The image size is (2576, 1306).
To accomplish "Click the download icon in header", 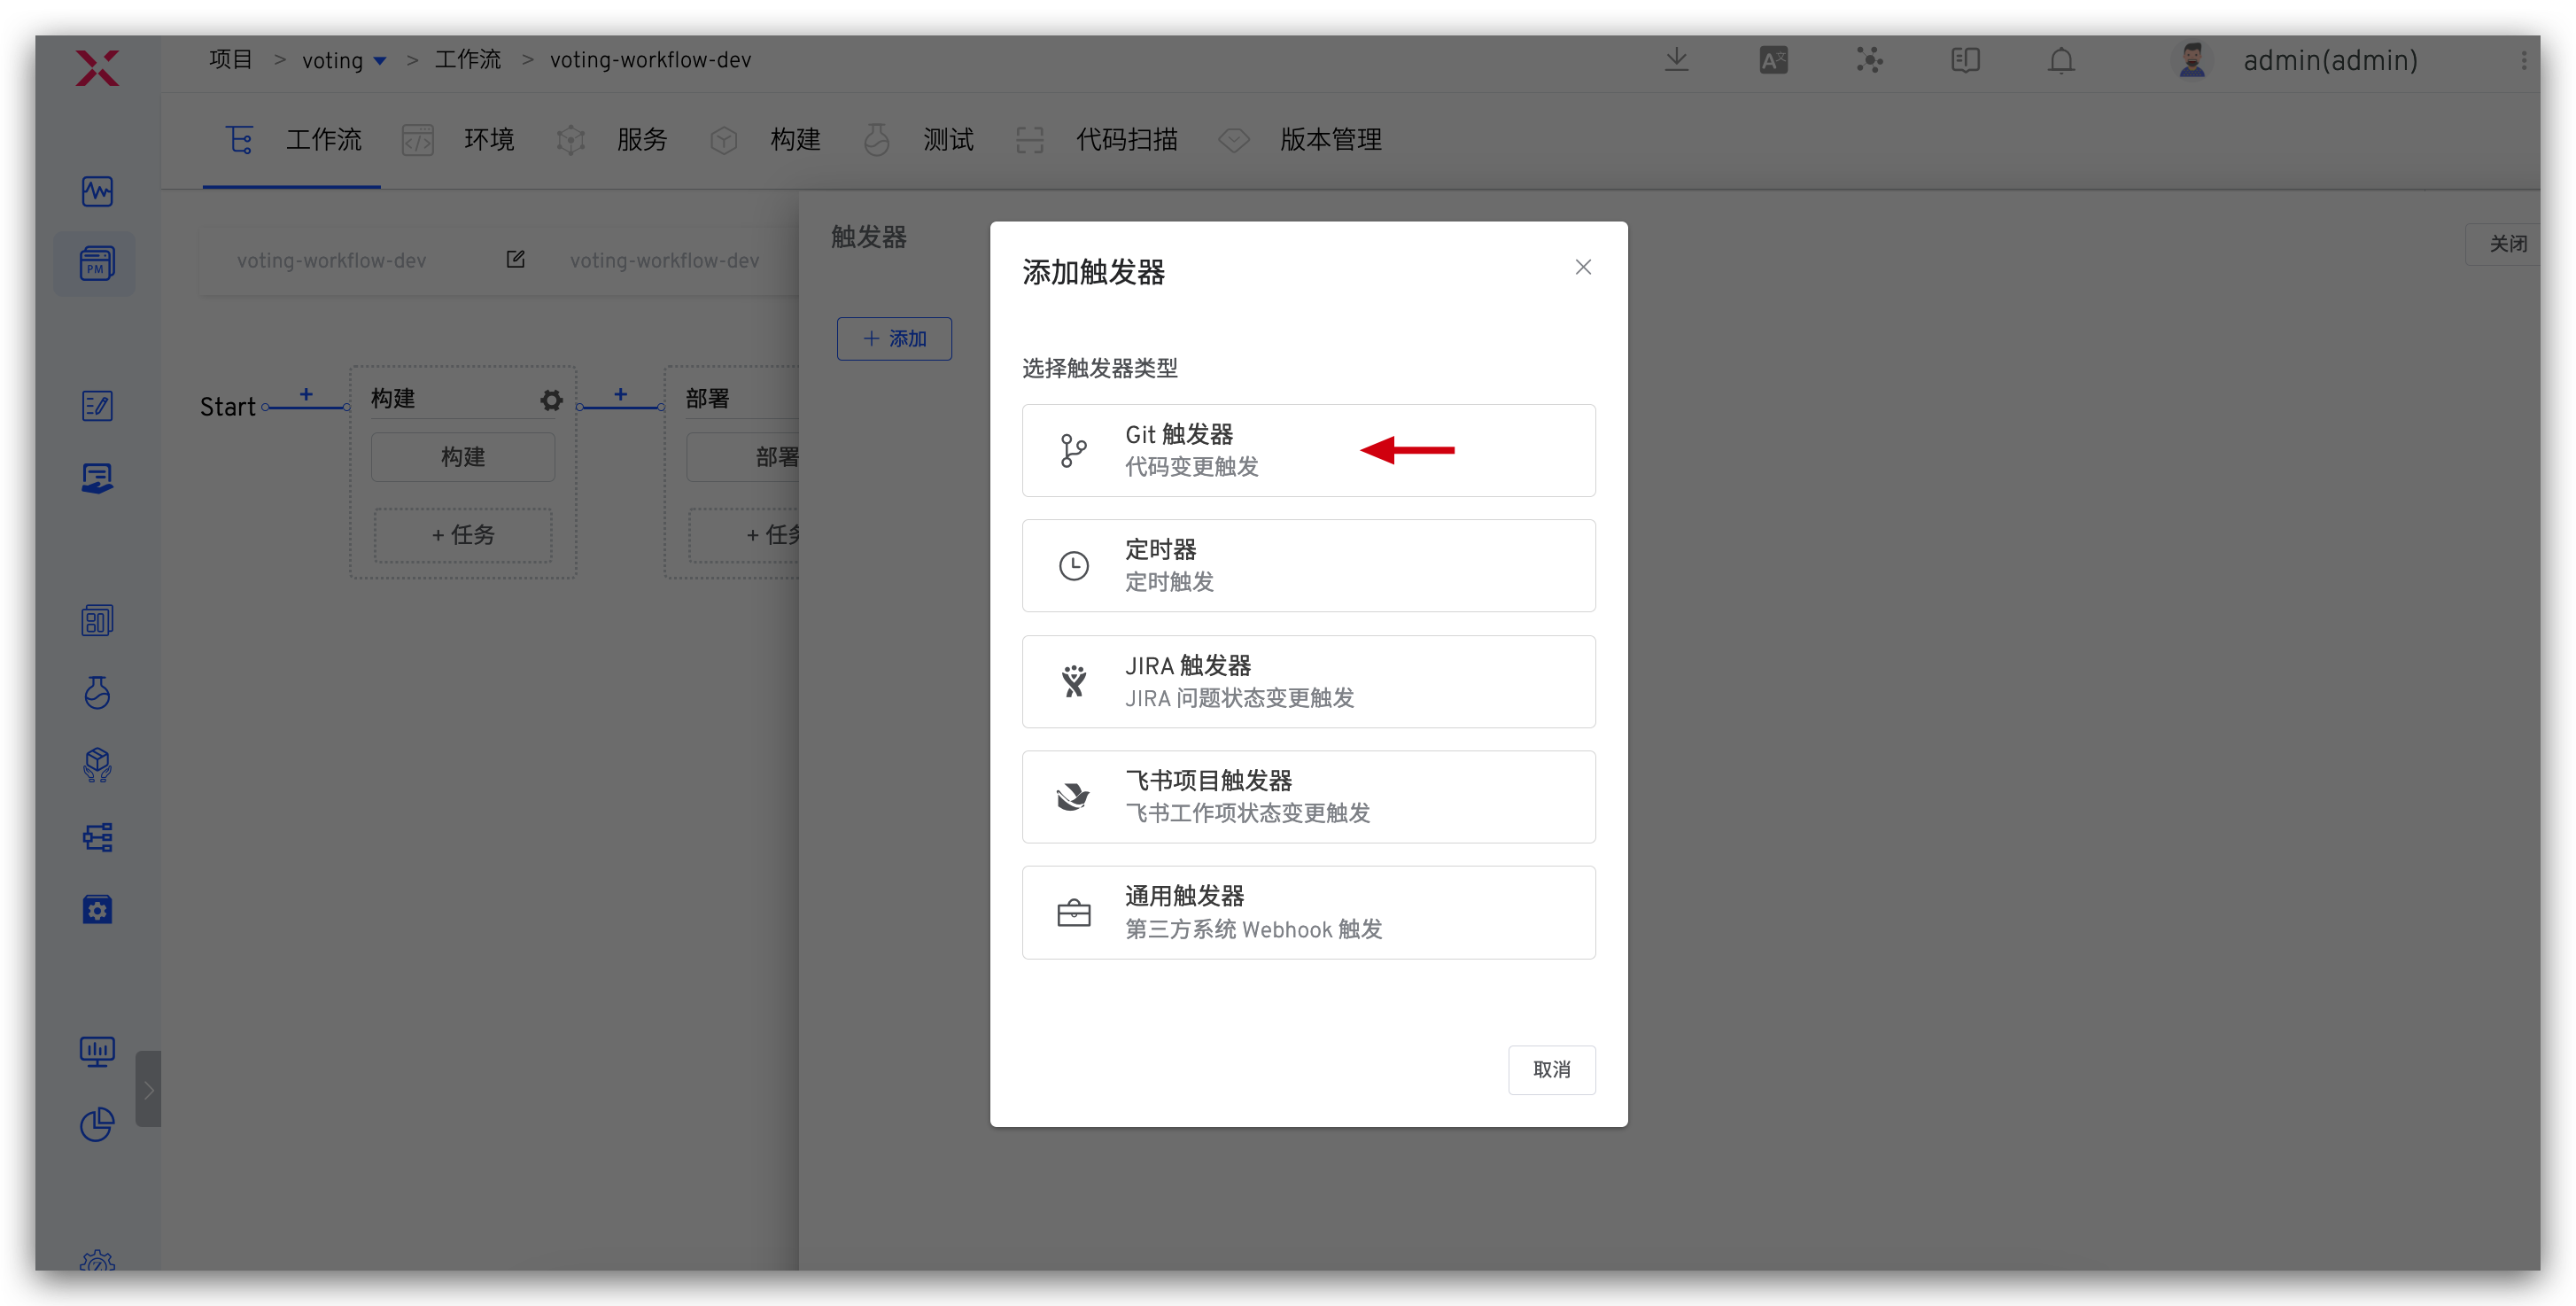I will click(1676, 60).
